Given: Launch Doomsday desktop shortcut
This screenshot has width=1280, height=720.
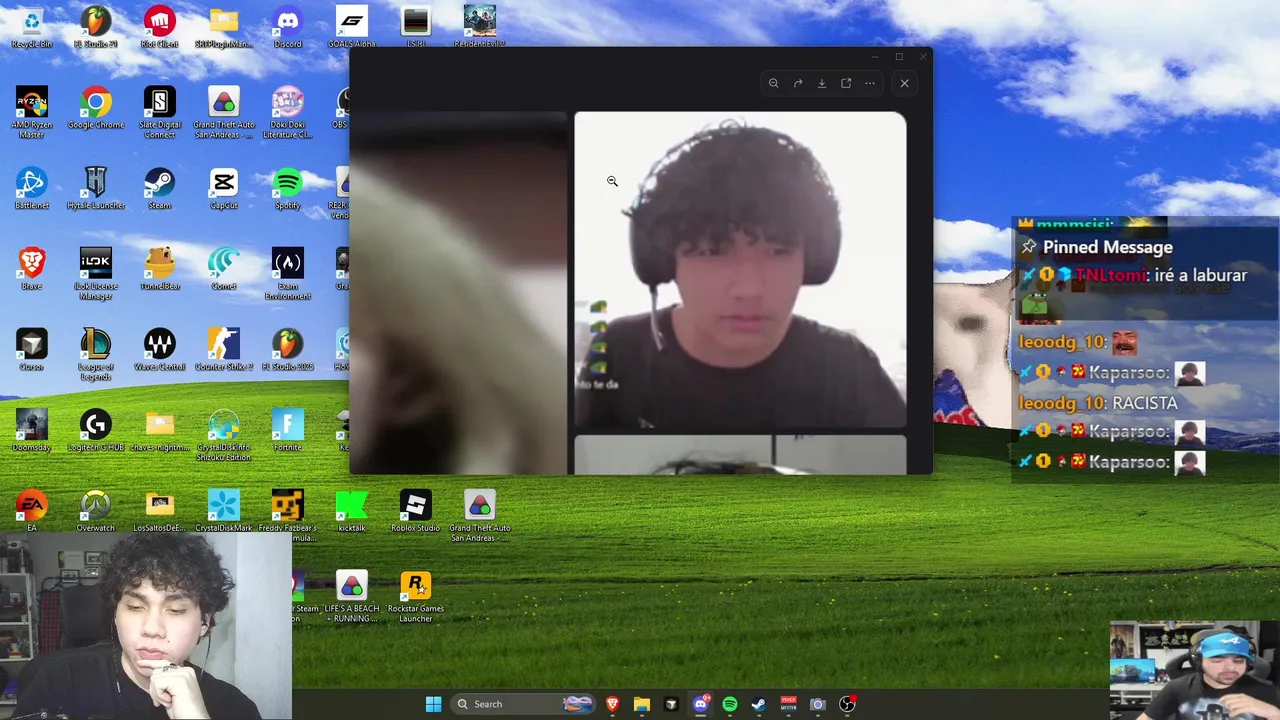Looking at the screenshot, I should (x=32, y=431).
